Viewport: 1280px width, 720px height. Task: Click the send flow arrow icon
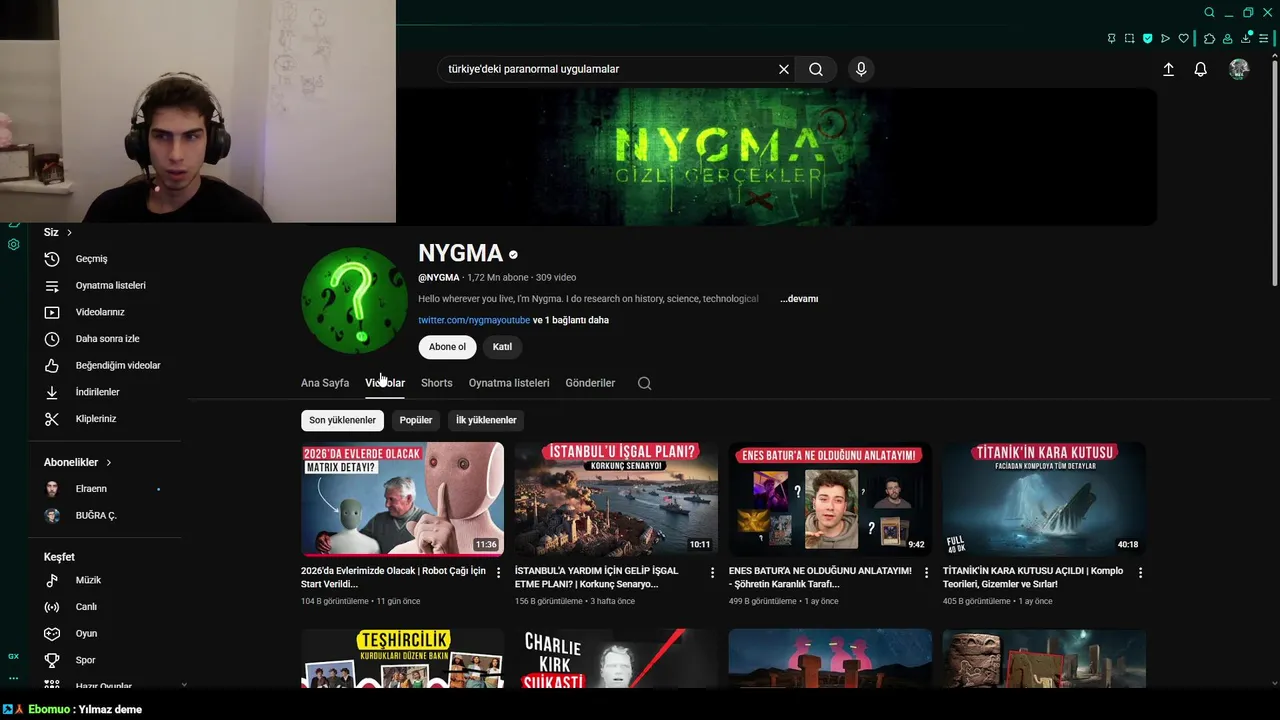1166,38
